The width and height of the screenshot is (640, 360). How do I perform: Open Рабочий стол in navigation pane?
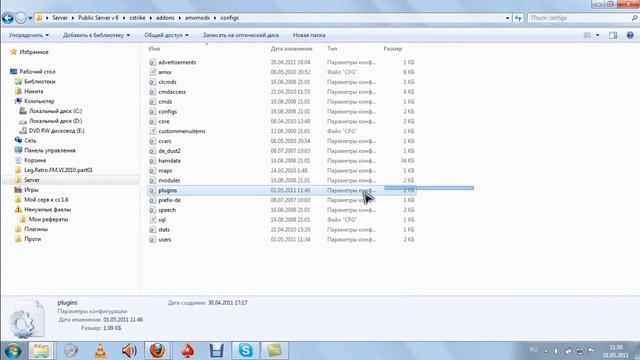[x=37, y=72]
